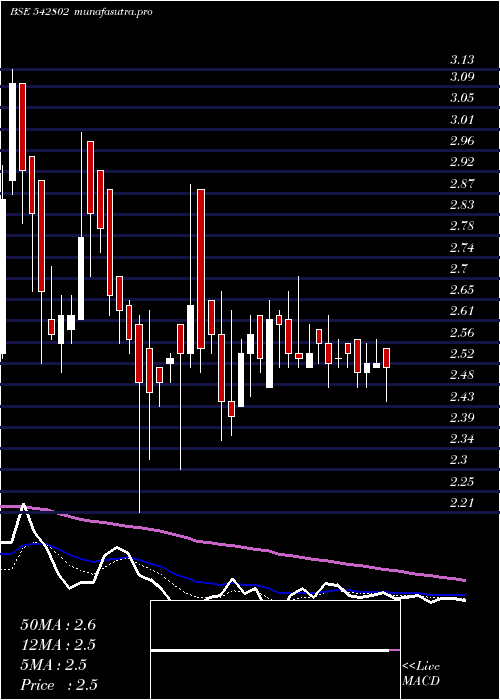500x700 pixels.
Task: Click the Price : 2.5 value
Action: pyautogui.click(x=59, y=685)
